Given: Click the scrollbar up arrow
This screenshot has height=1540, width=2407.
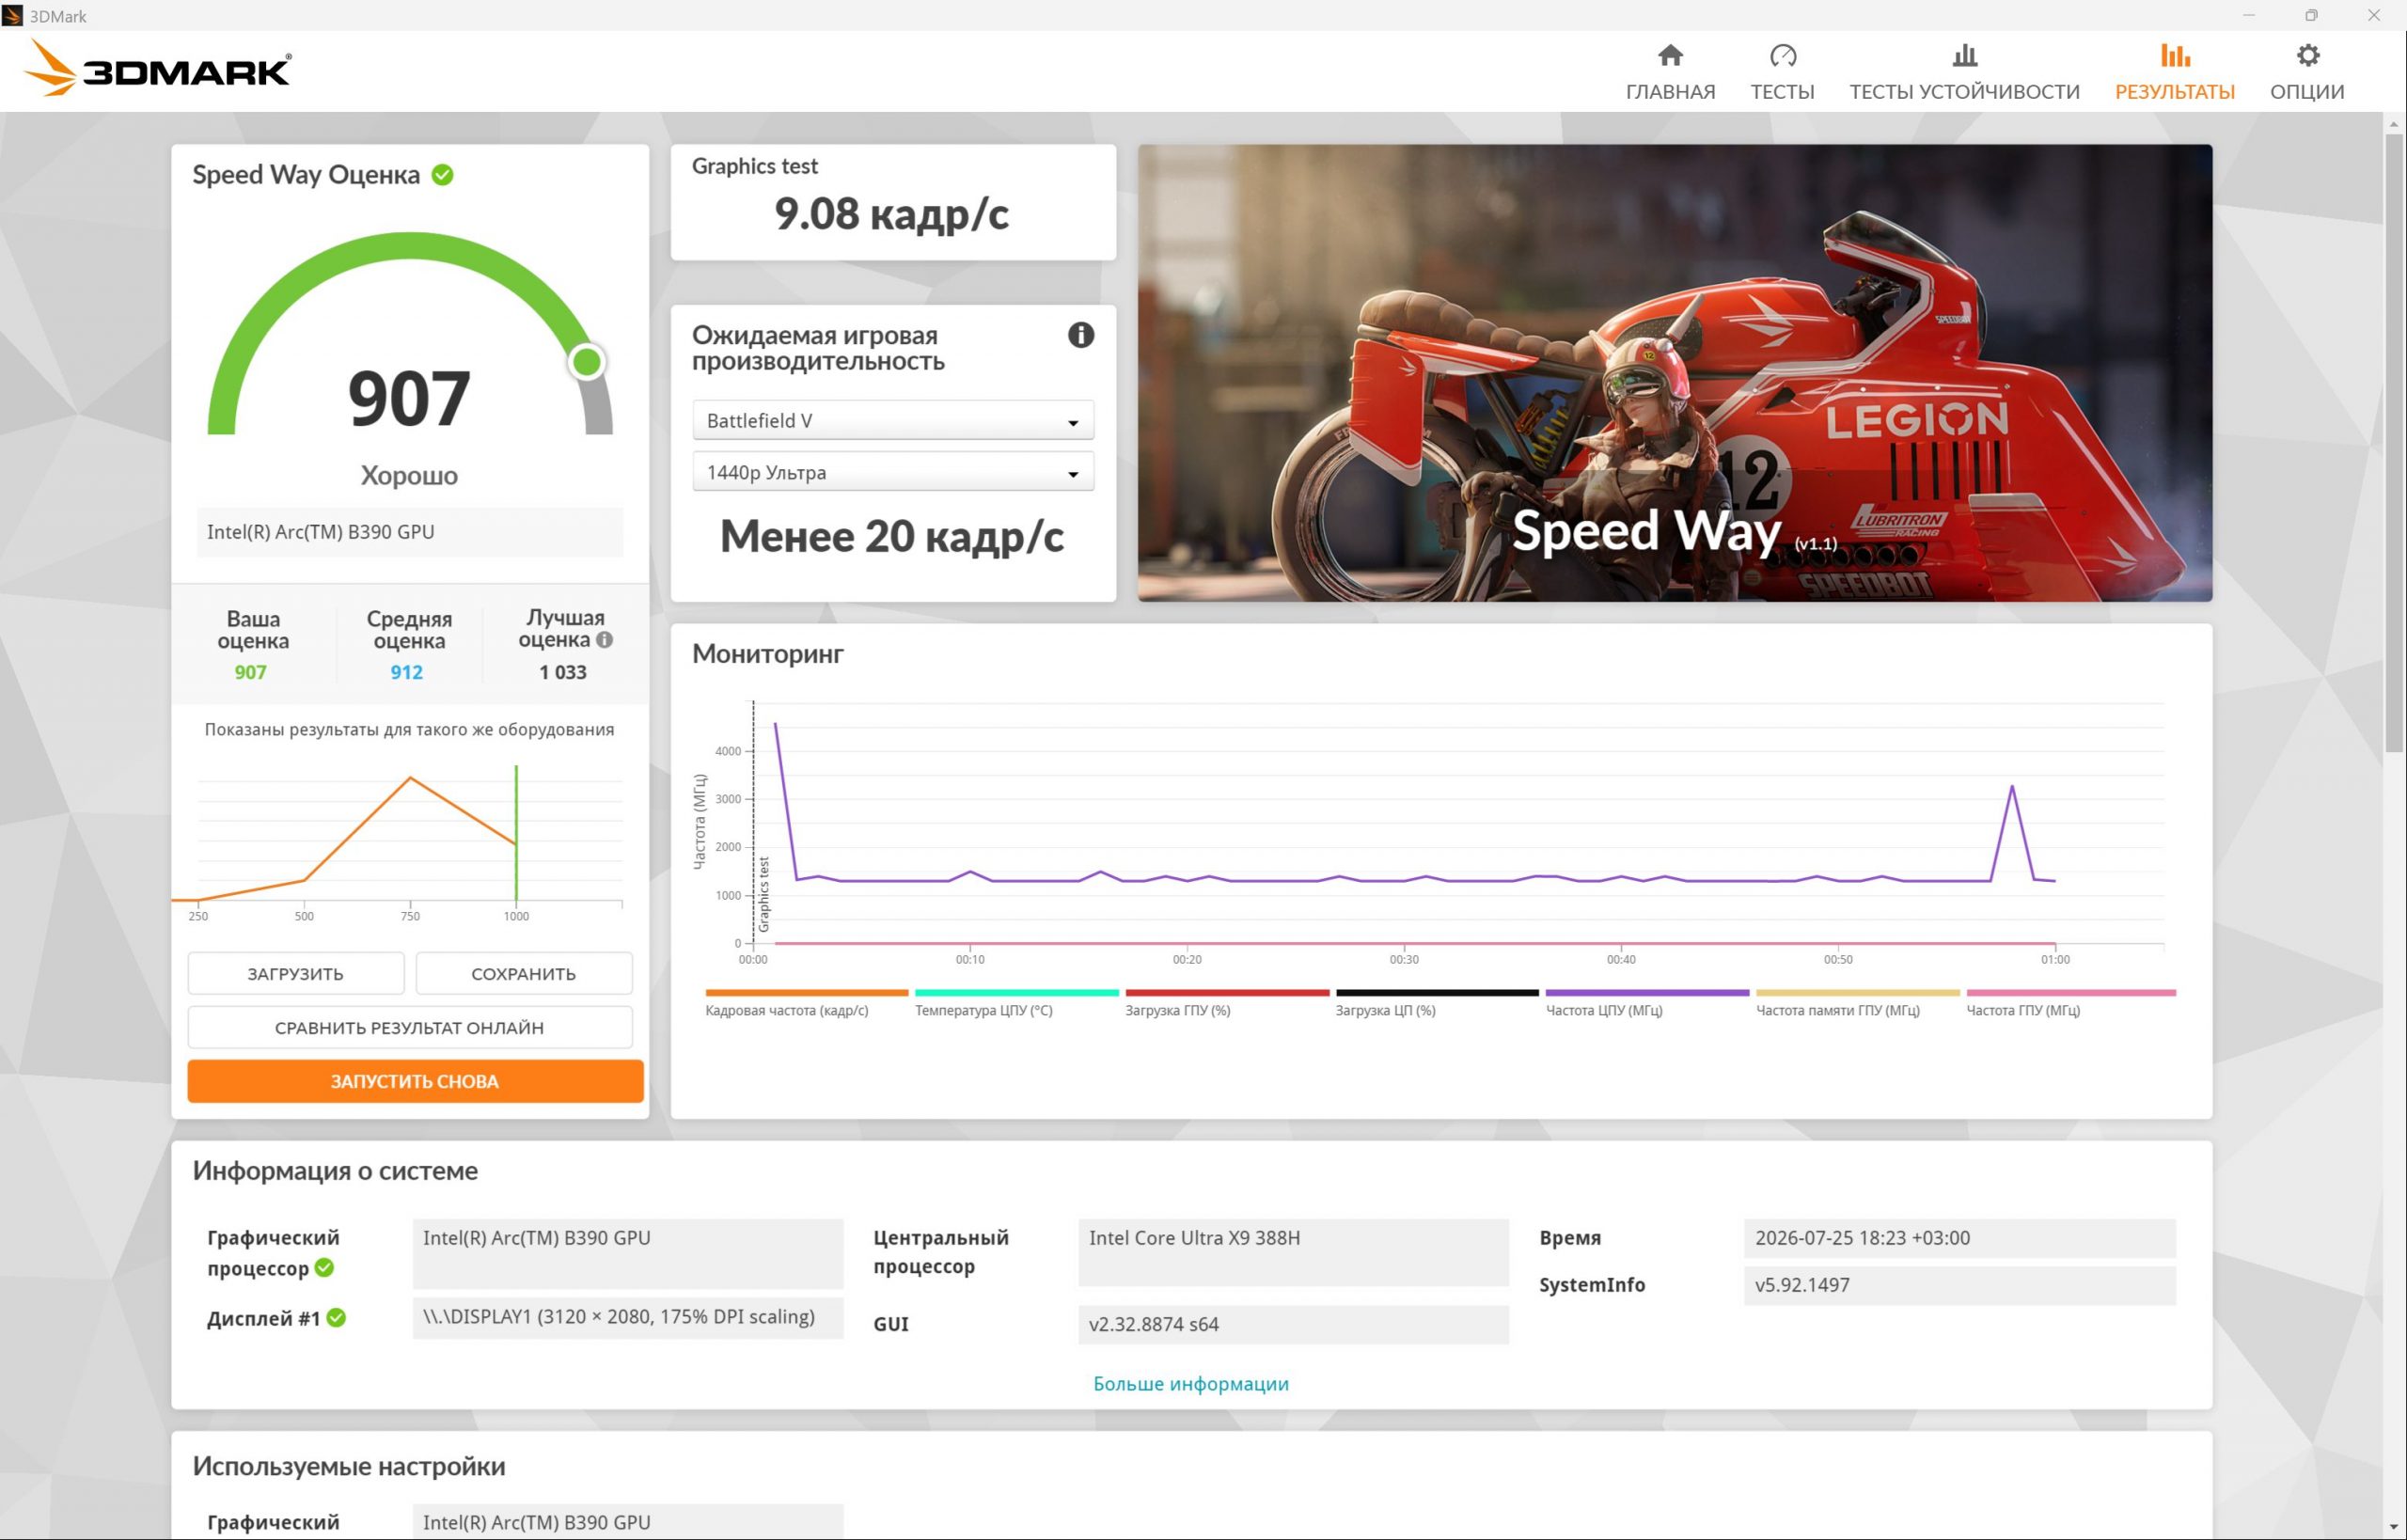Looking at the screenshot, I should coord(2394,123).
